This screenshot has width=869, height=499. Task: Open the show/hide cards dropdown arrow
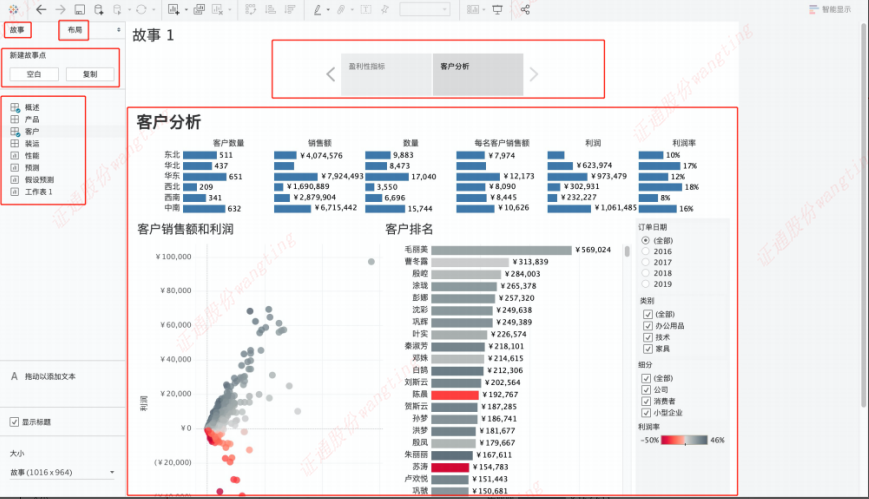(x=484, y=10)
